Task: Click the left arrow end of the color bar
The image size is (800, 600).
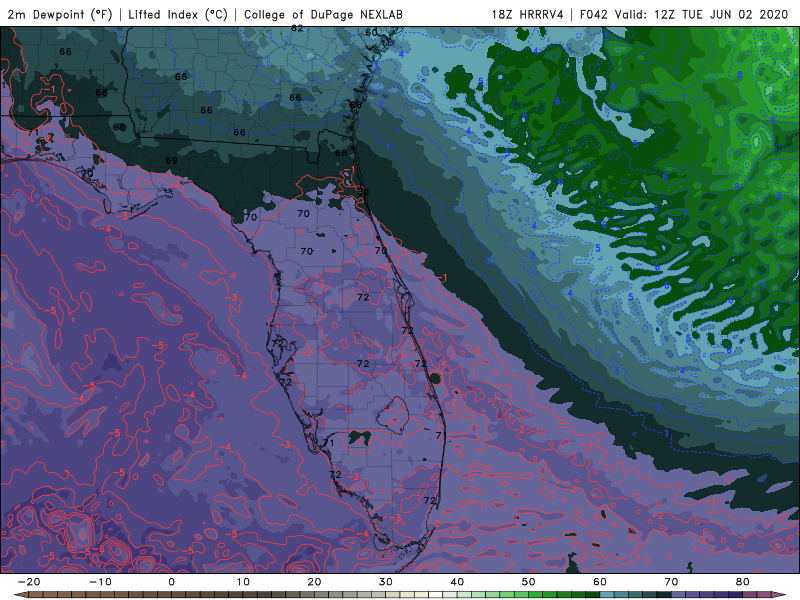Action: (20, 595)
